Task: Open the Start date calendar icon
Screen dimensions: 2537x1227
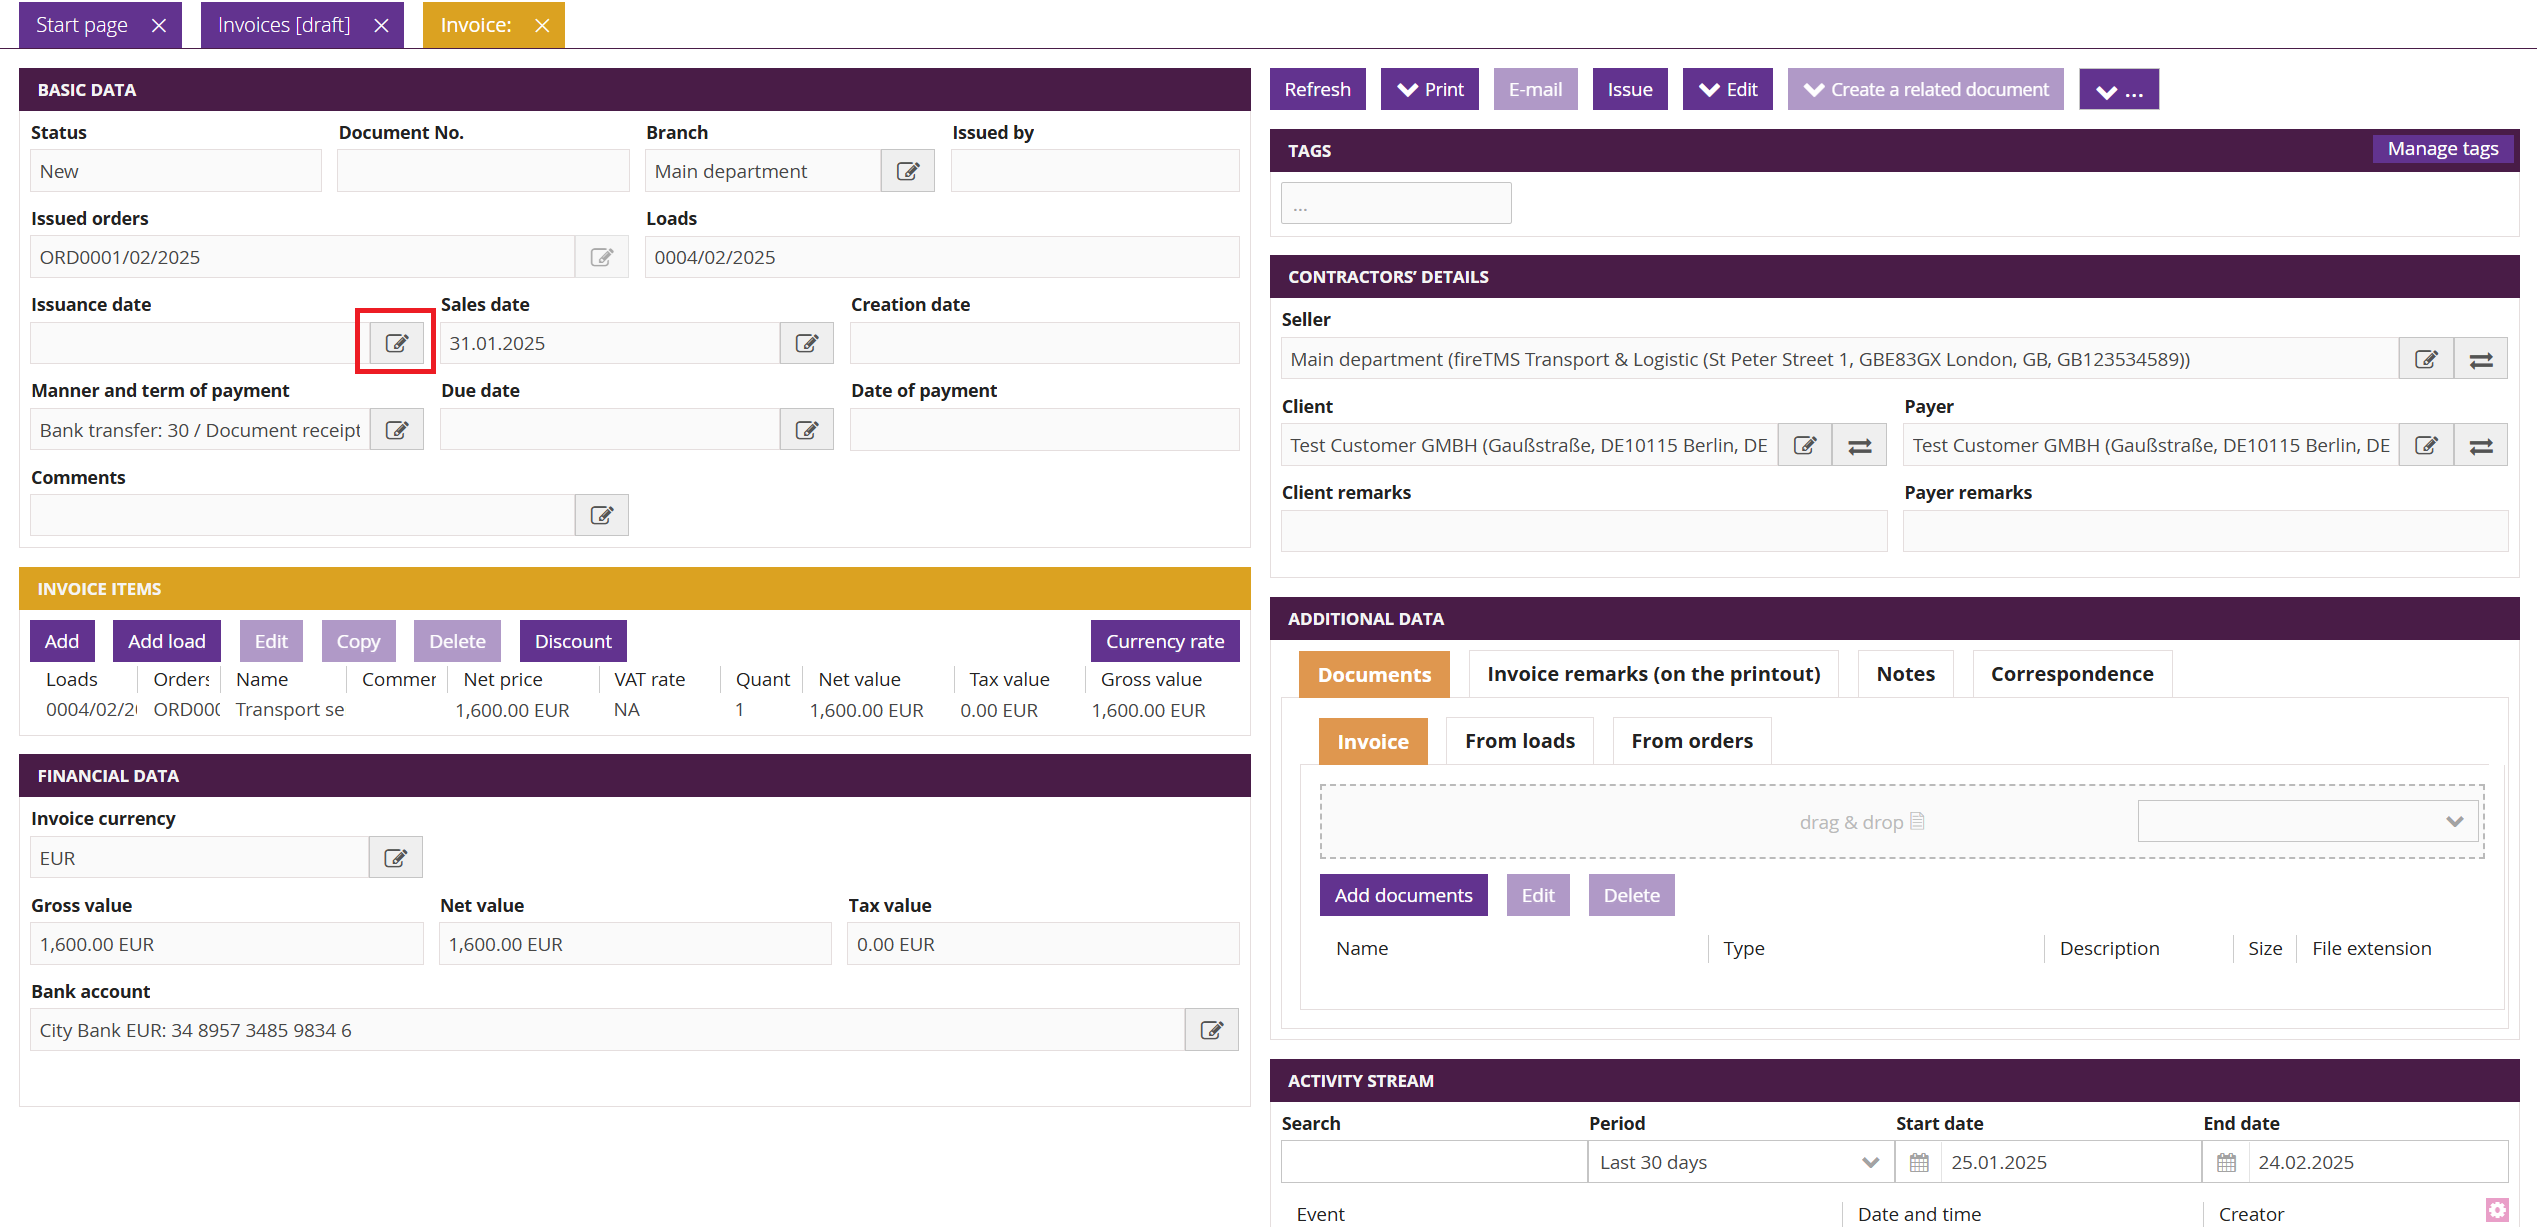Action: (x=1918, y=1162)
